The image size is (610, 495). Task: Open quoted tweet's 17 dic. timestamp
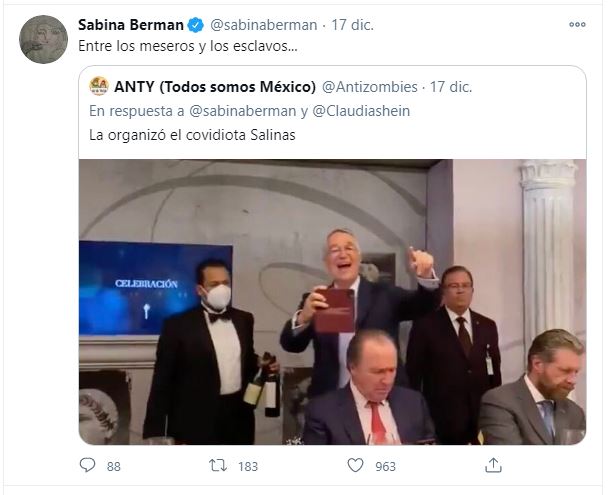pos(451,87)
